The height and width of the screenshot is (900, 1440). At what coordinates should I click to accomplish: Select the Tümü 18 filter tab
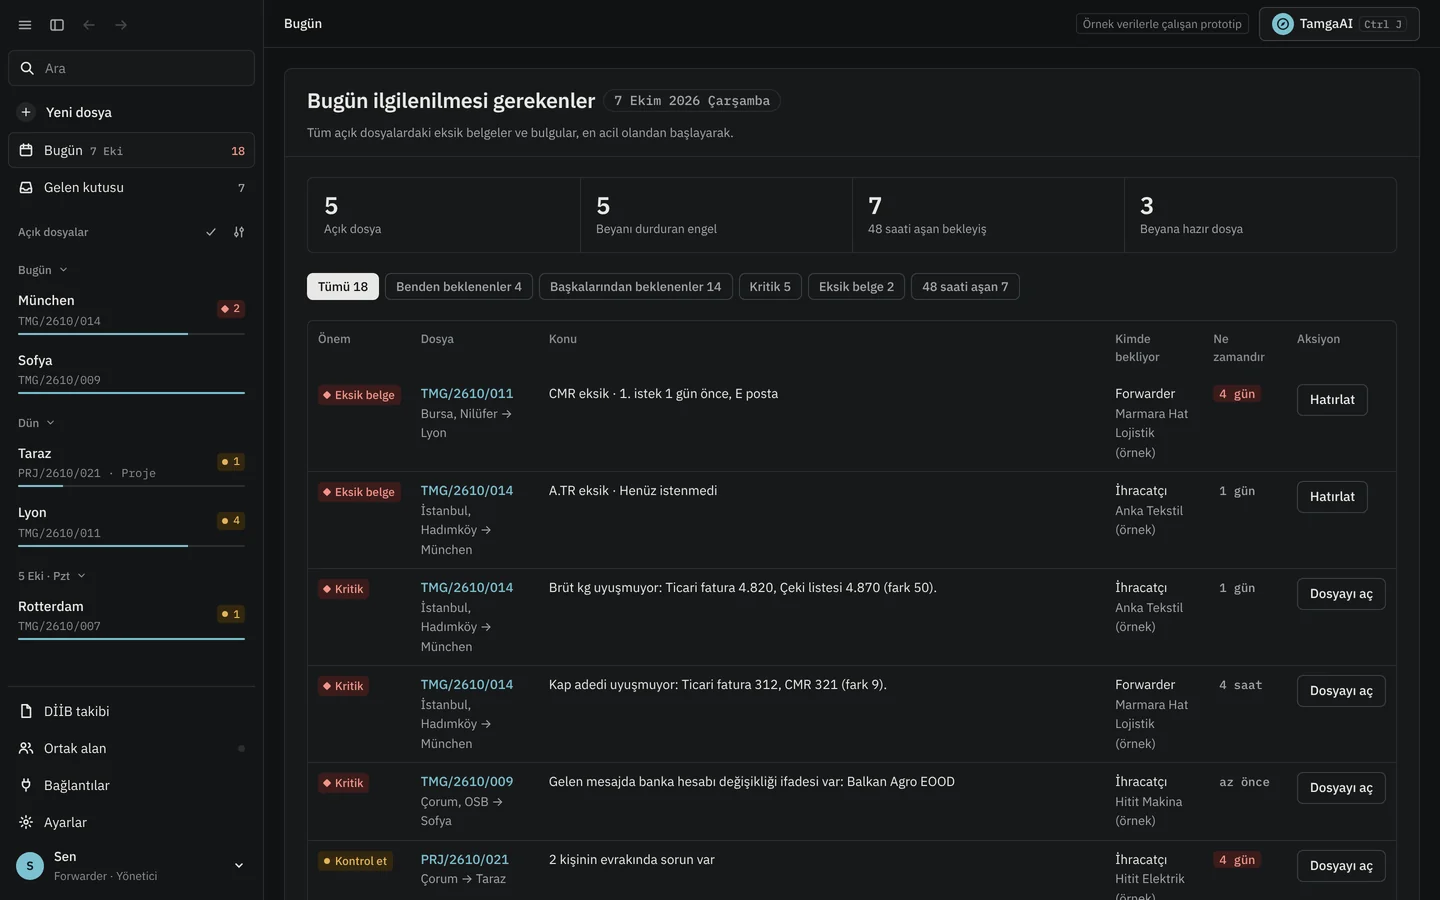pos(343,287)
